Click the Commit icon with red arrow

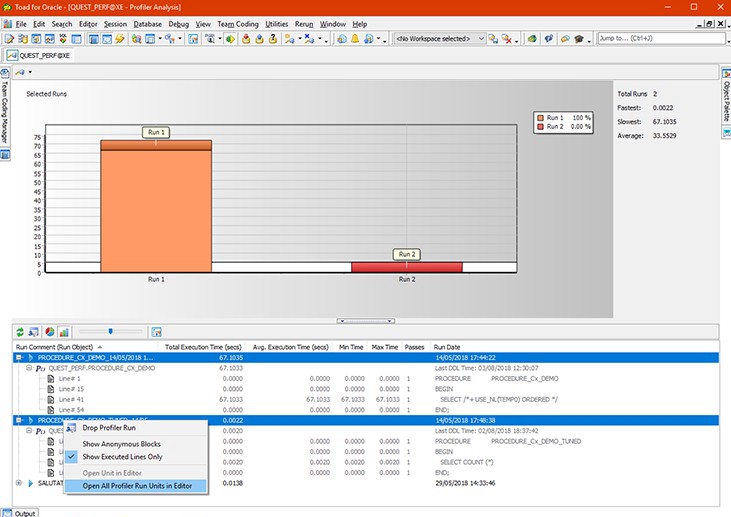coord(246,39)
